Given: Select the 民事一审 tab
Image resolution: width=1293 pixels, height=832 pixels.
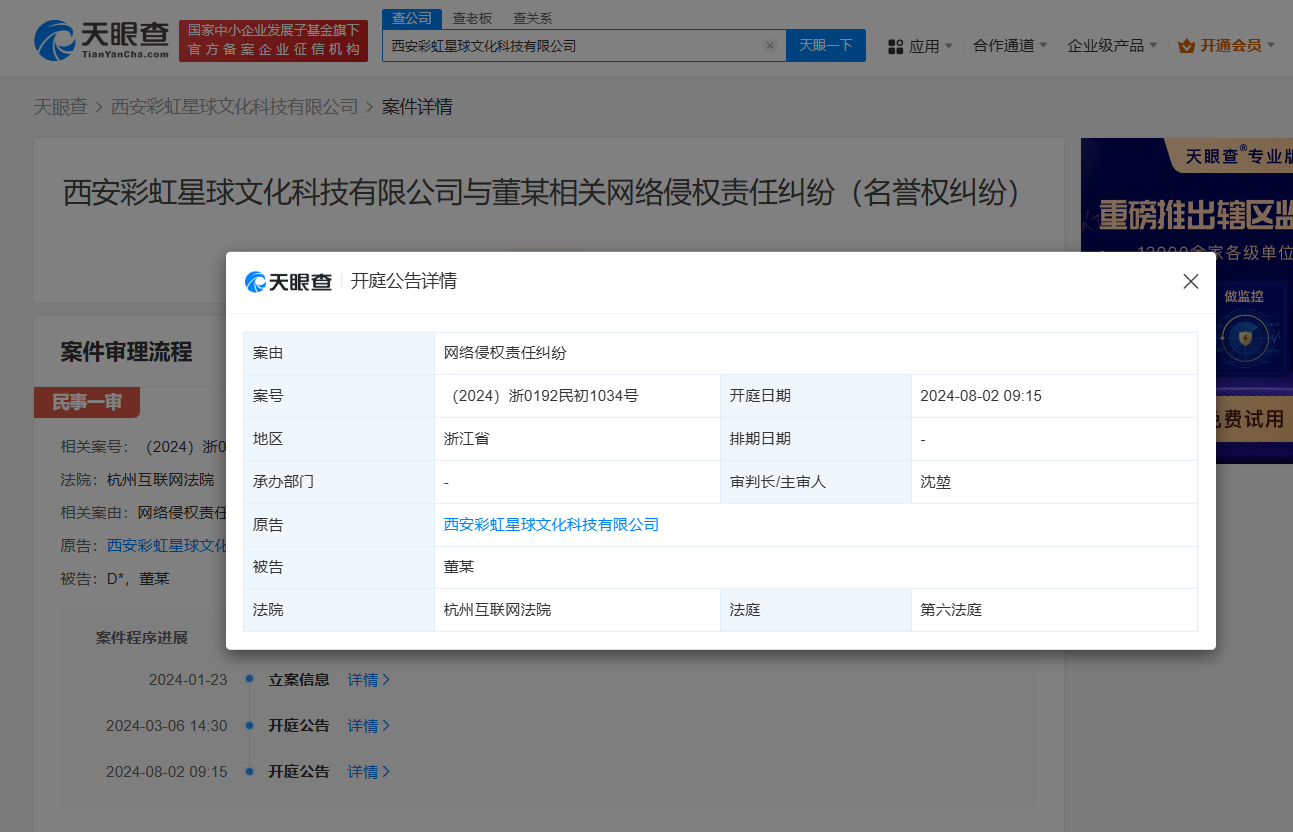Looking at the screenshot, I should [x=86, y=402].
